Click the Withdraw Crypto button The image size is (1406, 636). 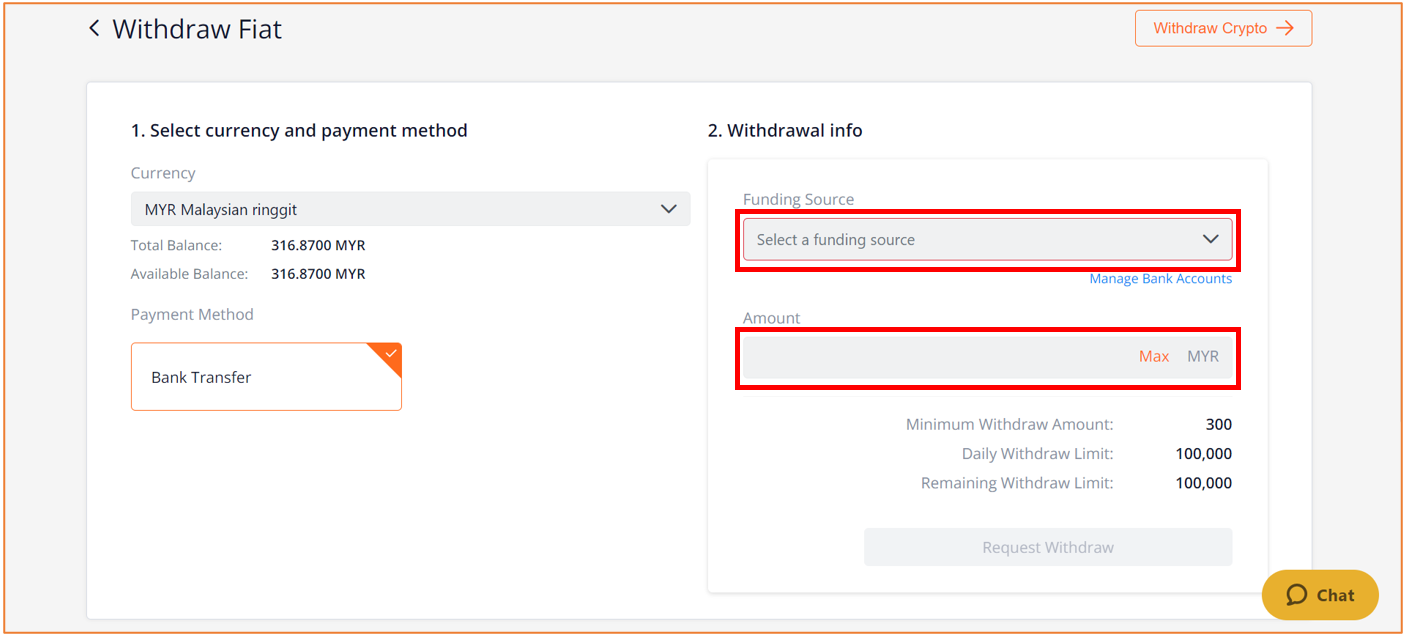click(x=1223, y=28)
